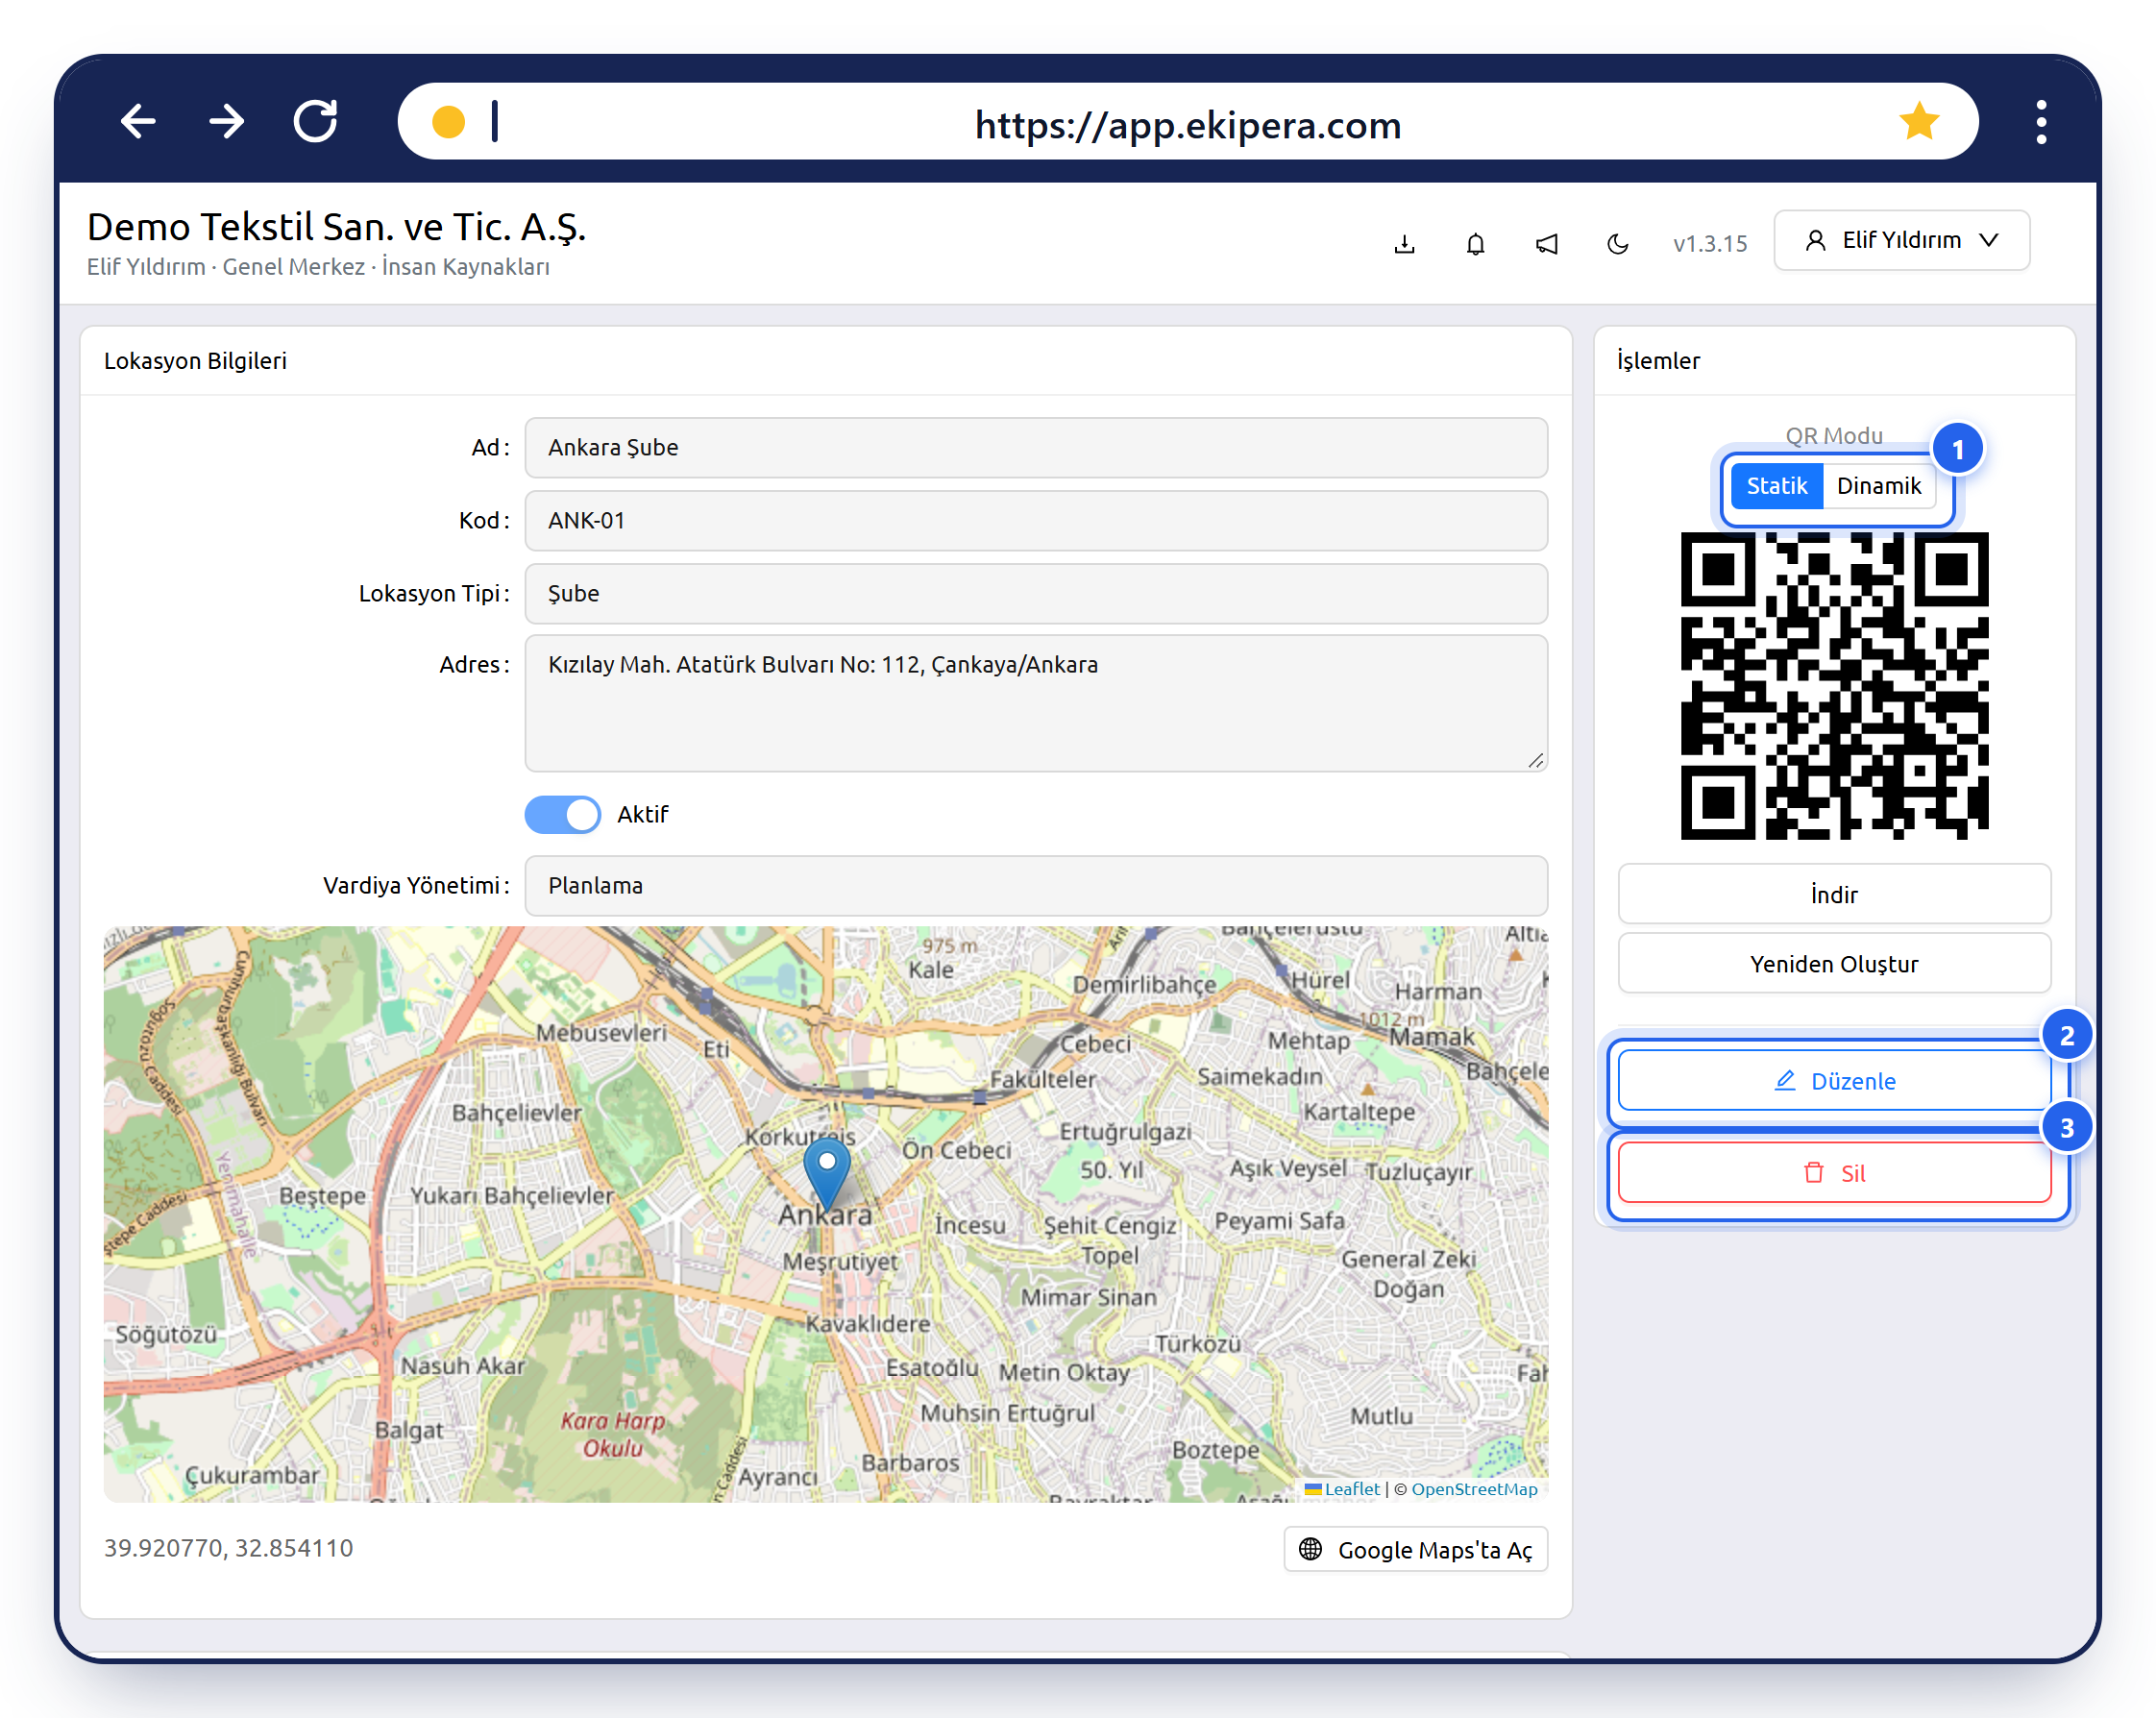Click the browser forward arrow

click(x=227, y=121)
